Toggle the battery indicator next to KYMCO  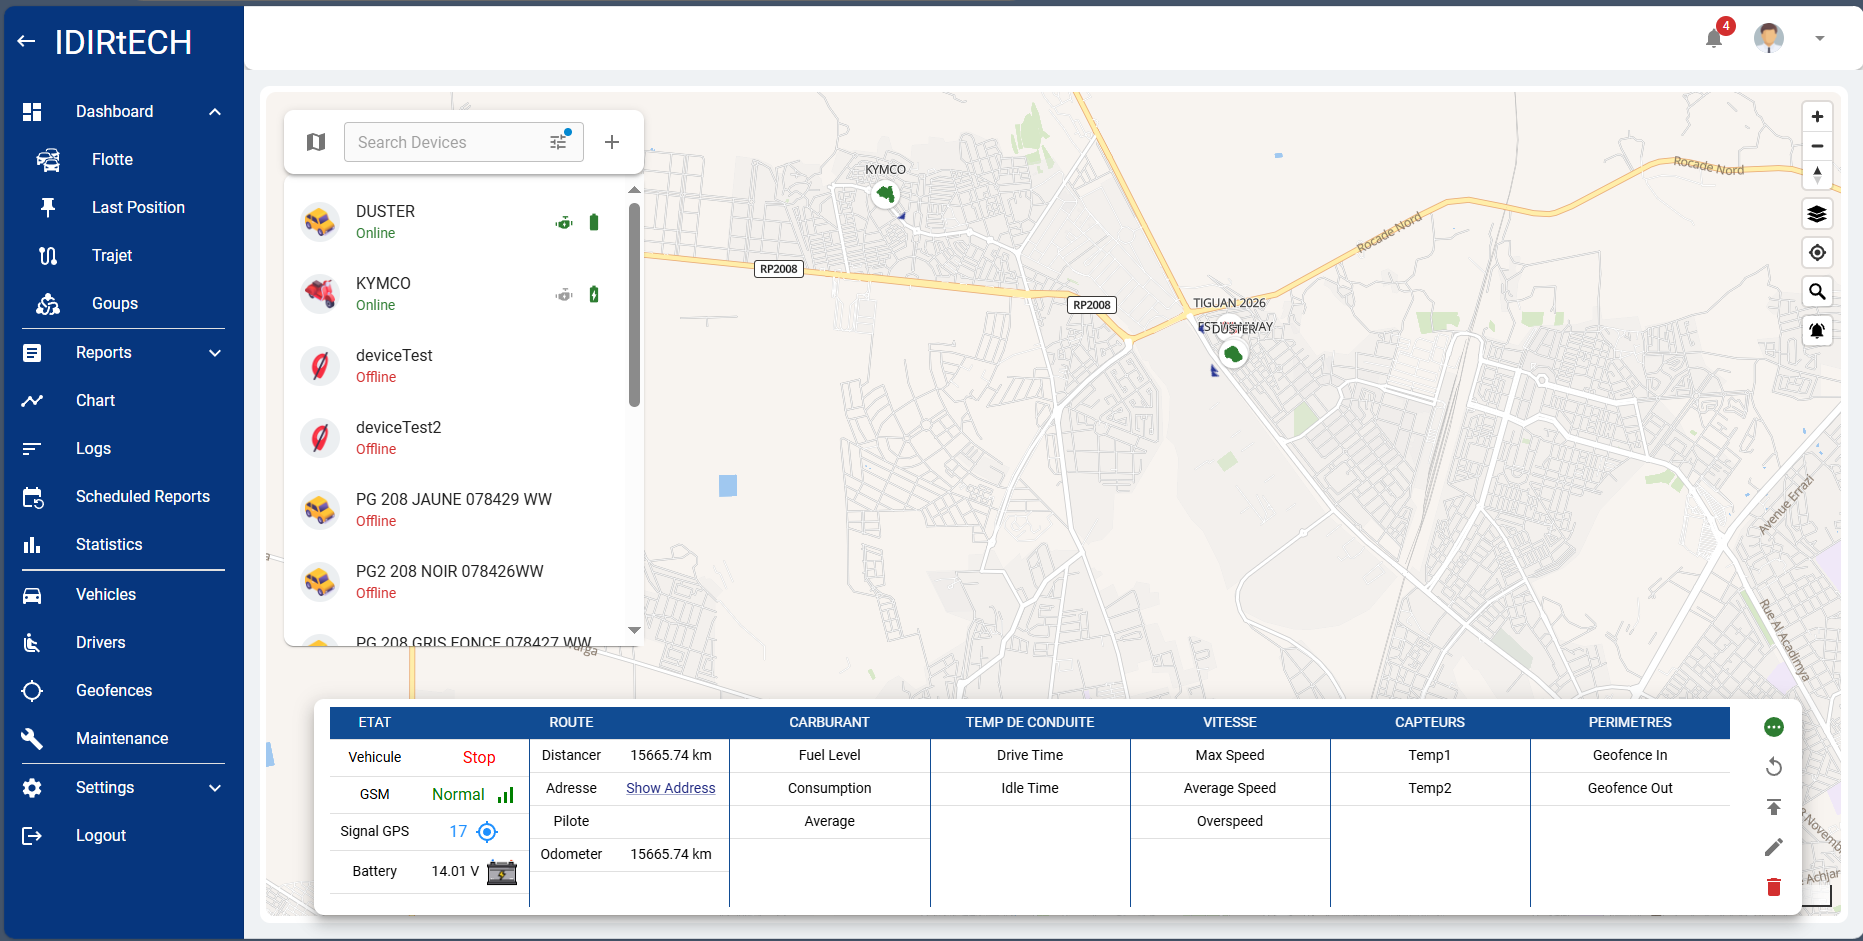[594, 294]
